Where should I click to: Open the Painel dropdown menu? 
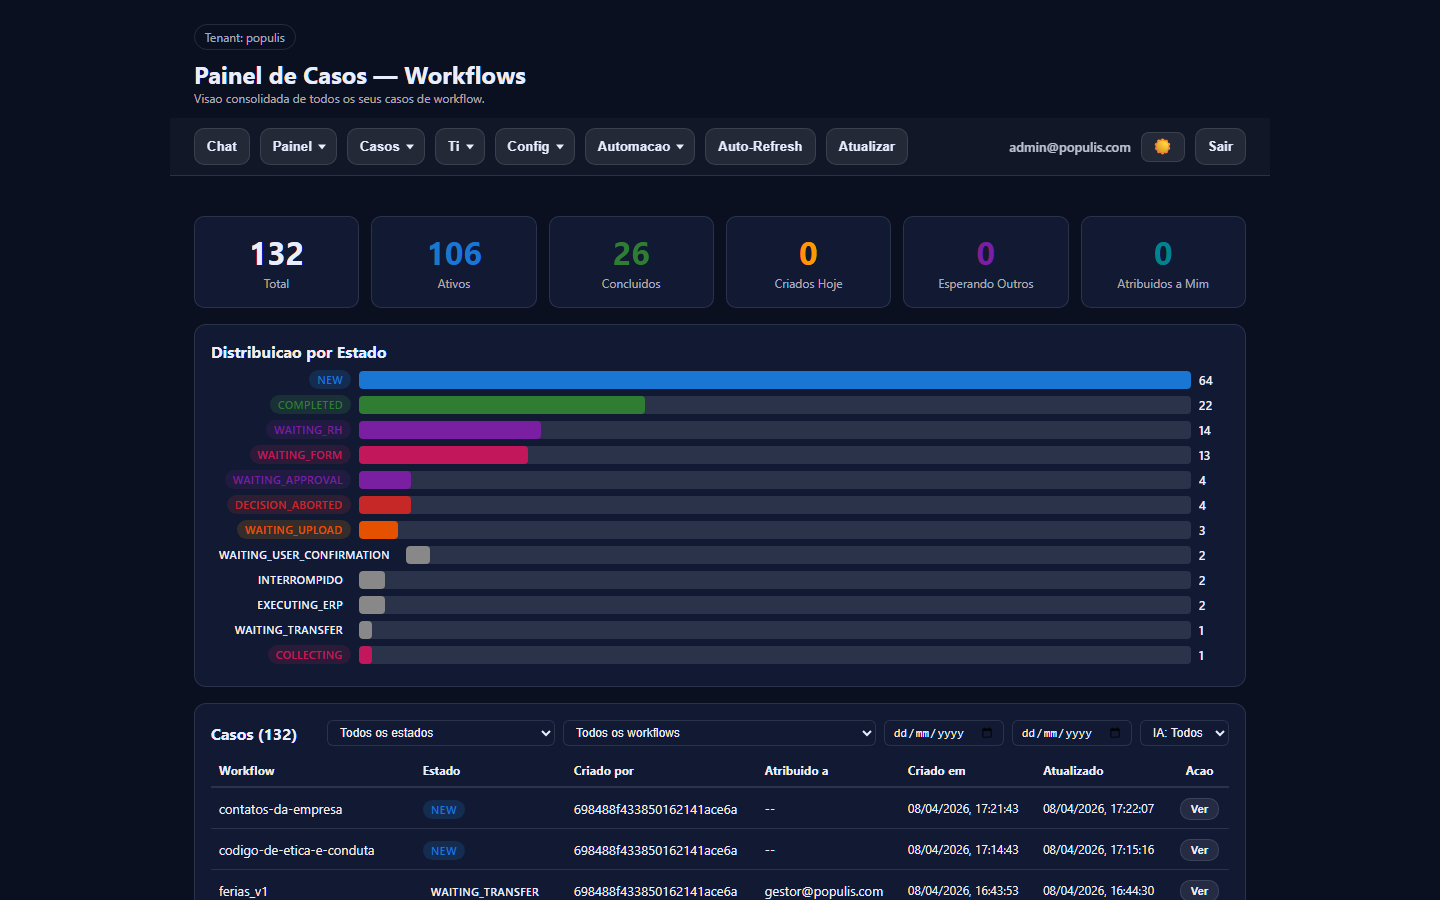click(x=298, y=146)
